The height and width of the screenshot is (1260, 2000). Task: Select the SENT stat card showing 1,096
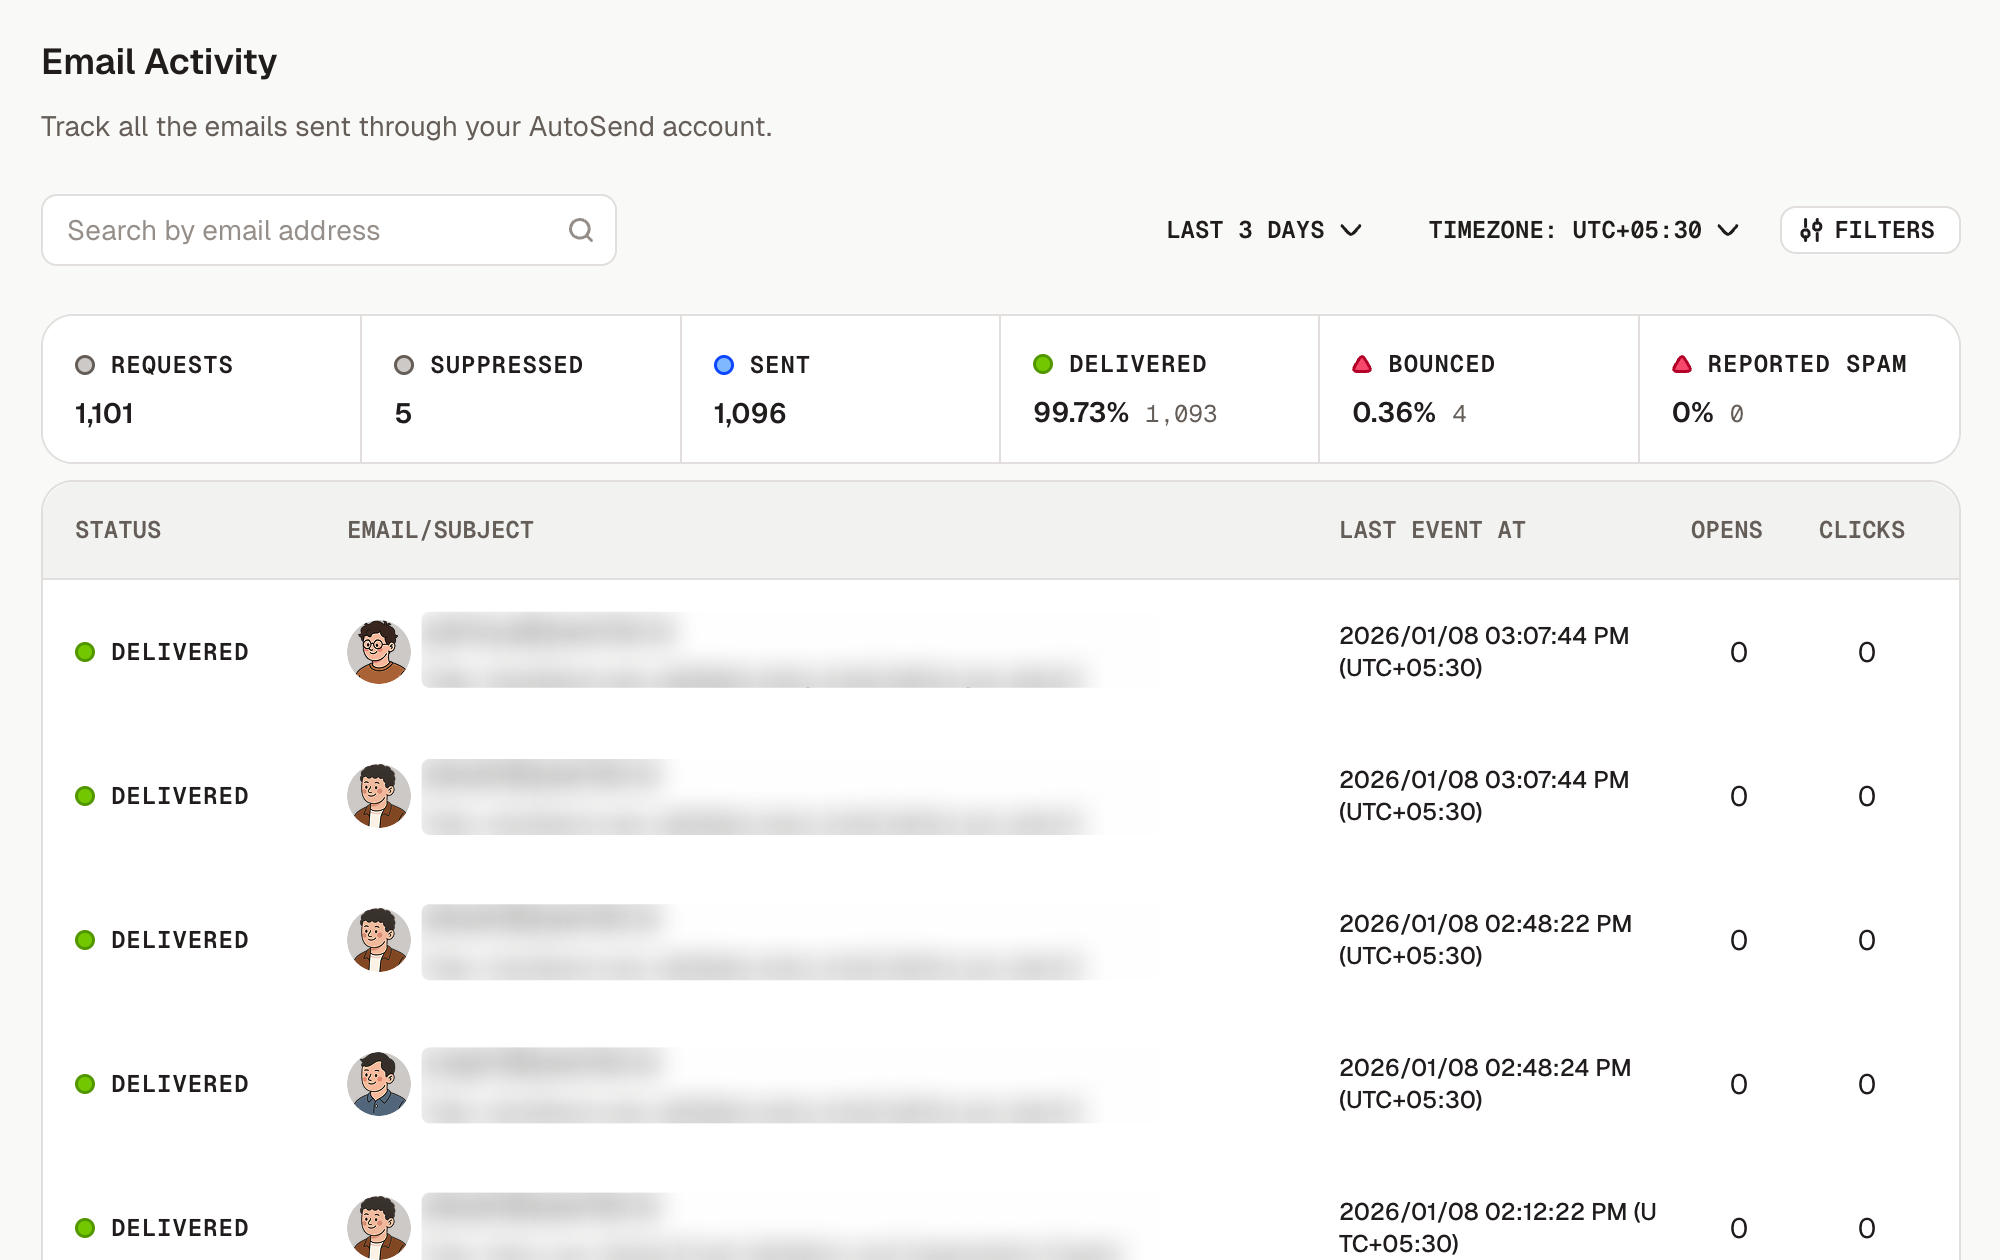(840, 389)
